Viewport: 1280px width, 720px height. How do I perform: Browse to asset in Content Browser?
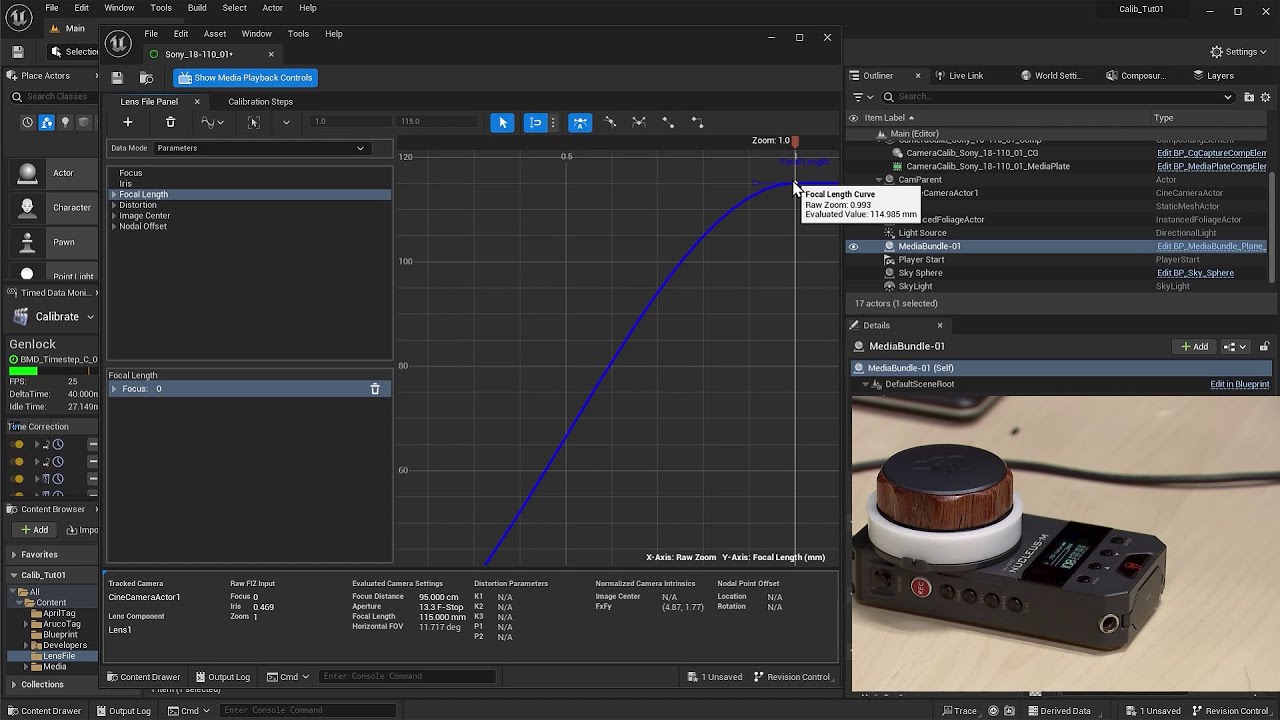point(147,78)
